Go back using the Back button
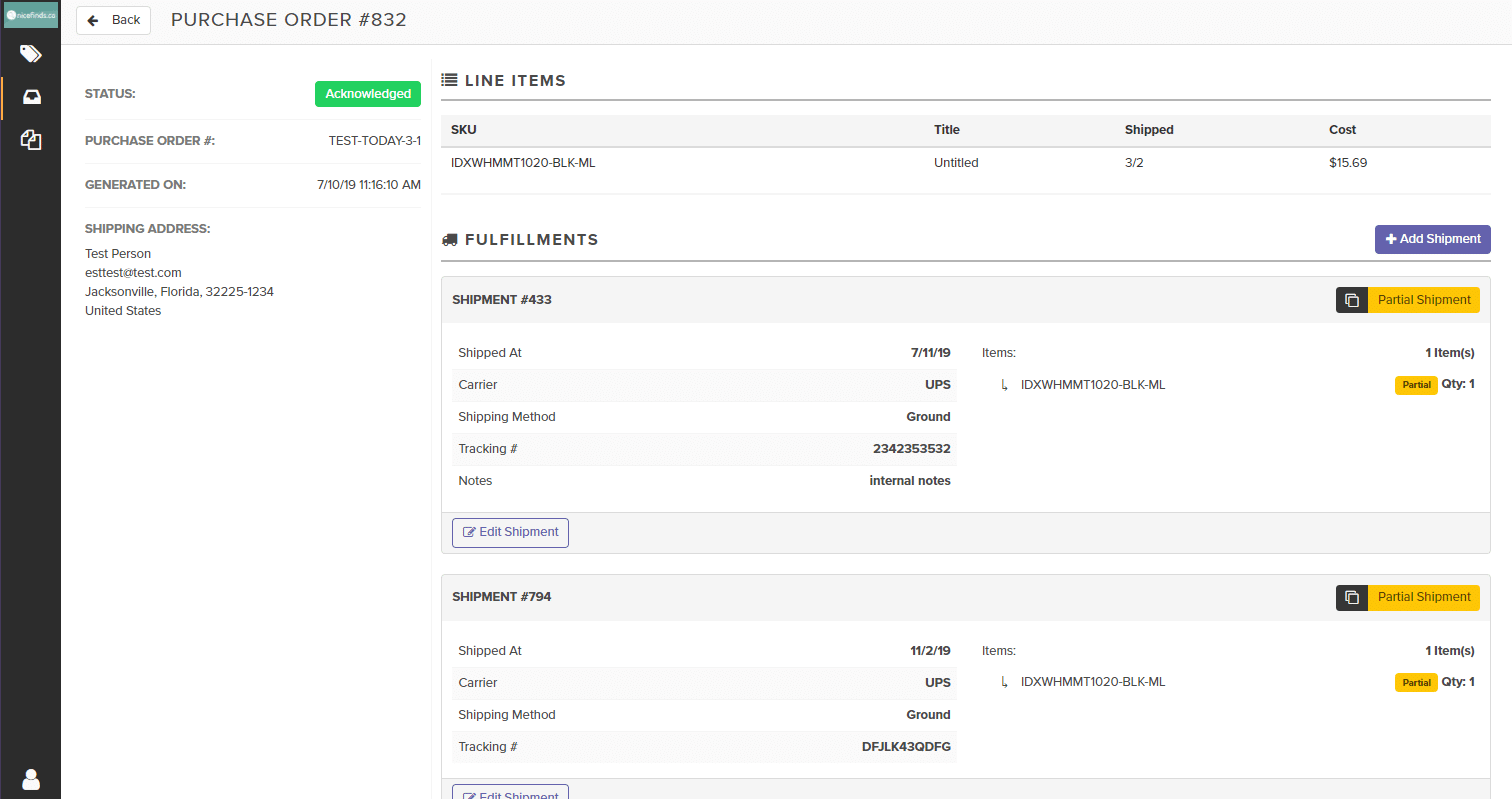Image resolution: width=1512 pixels, height=799 pixels. [113, 20]
